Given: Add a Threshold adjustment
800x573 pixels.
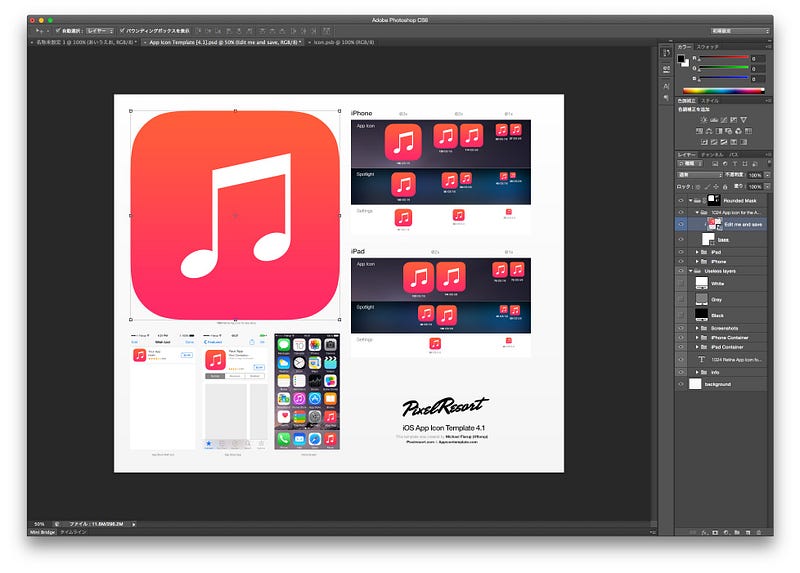Looking at the screenshot, I should [x=724, y=142].
